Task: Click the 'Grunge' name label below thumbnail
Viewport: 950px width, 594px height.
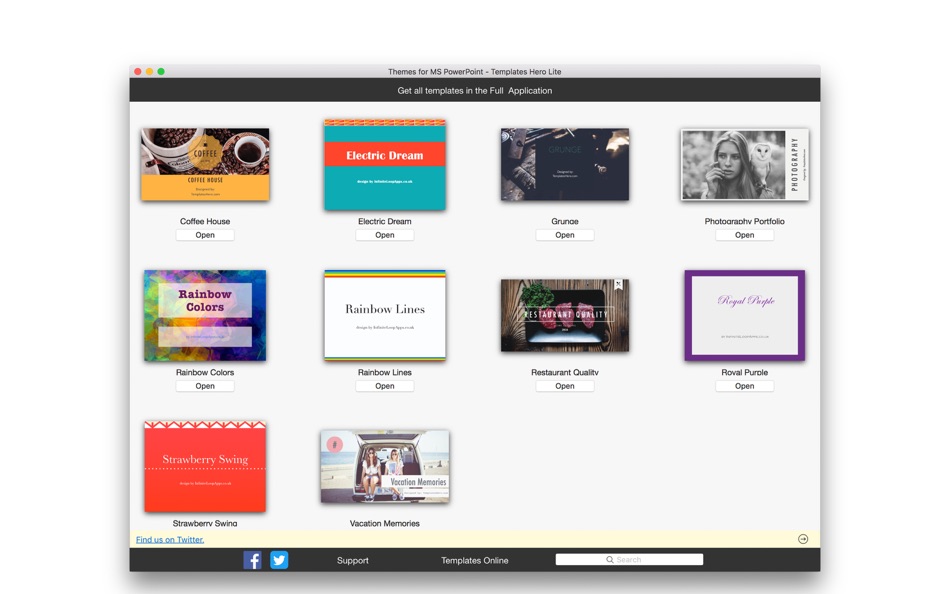Action: point(565,221)
